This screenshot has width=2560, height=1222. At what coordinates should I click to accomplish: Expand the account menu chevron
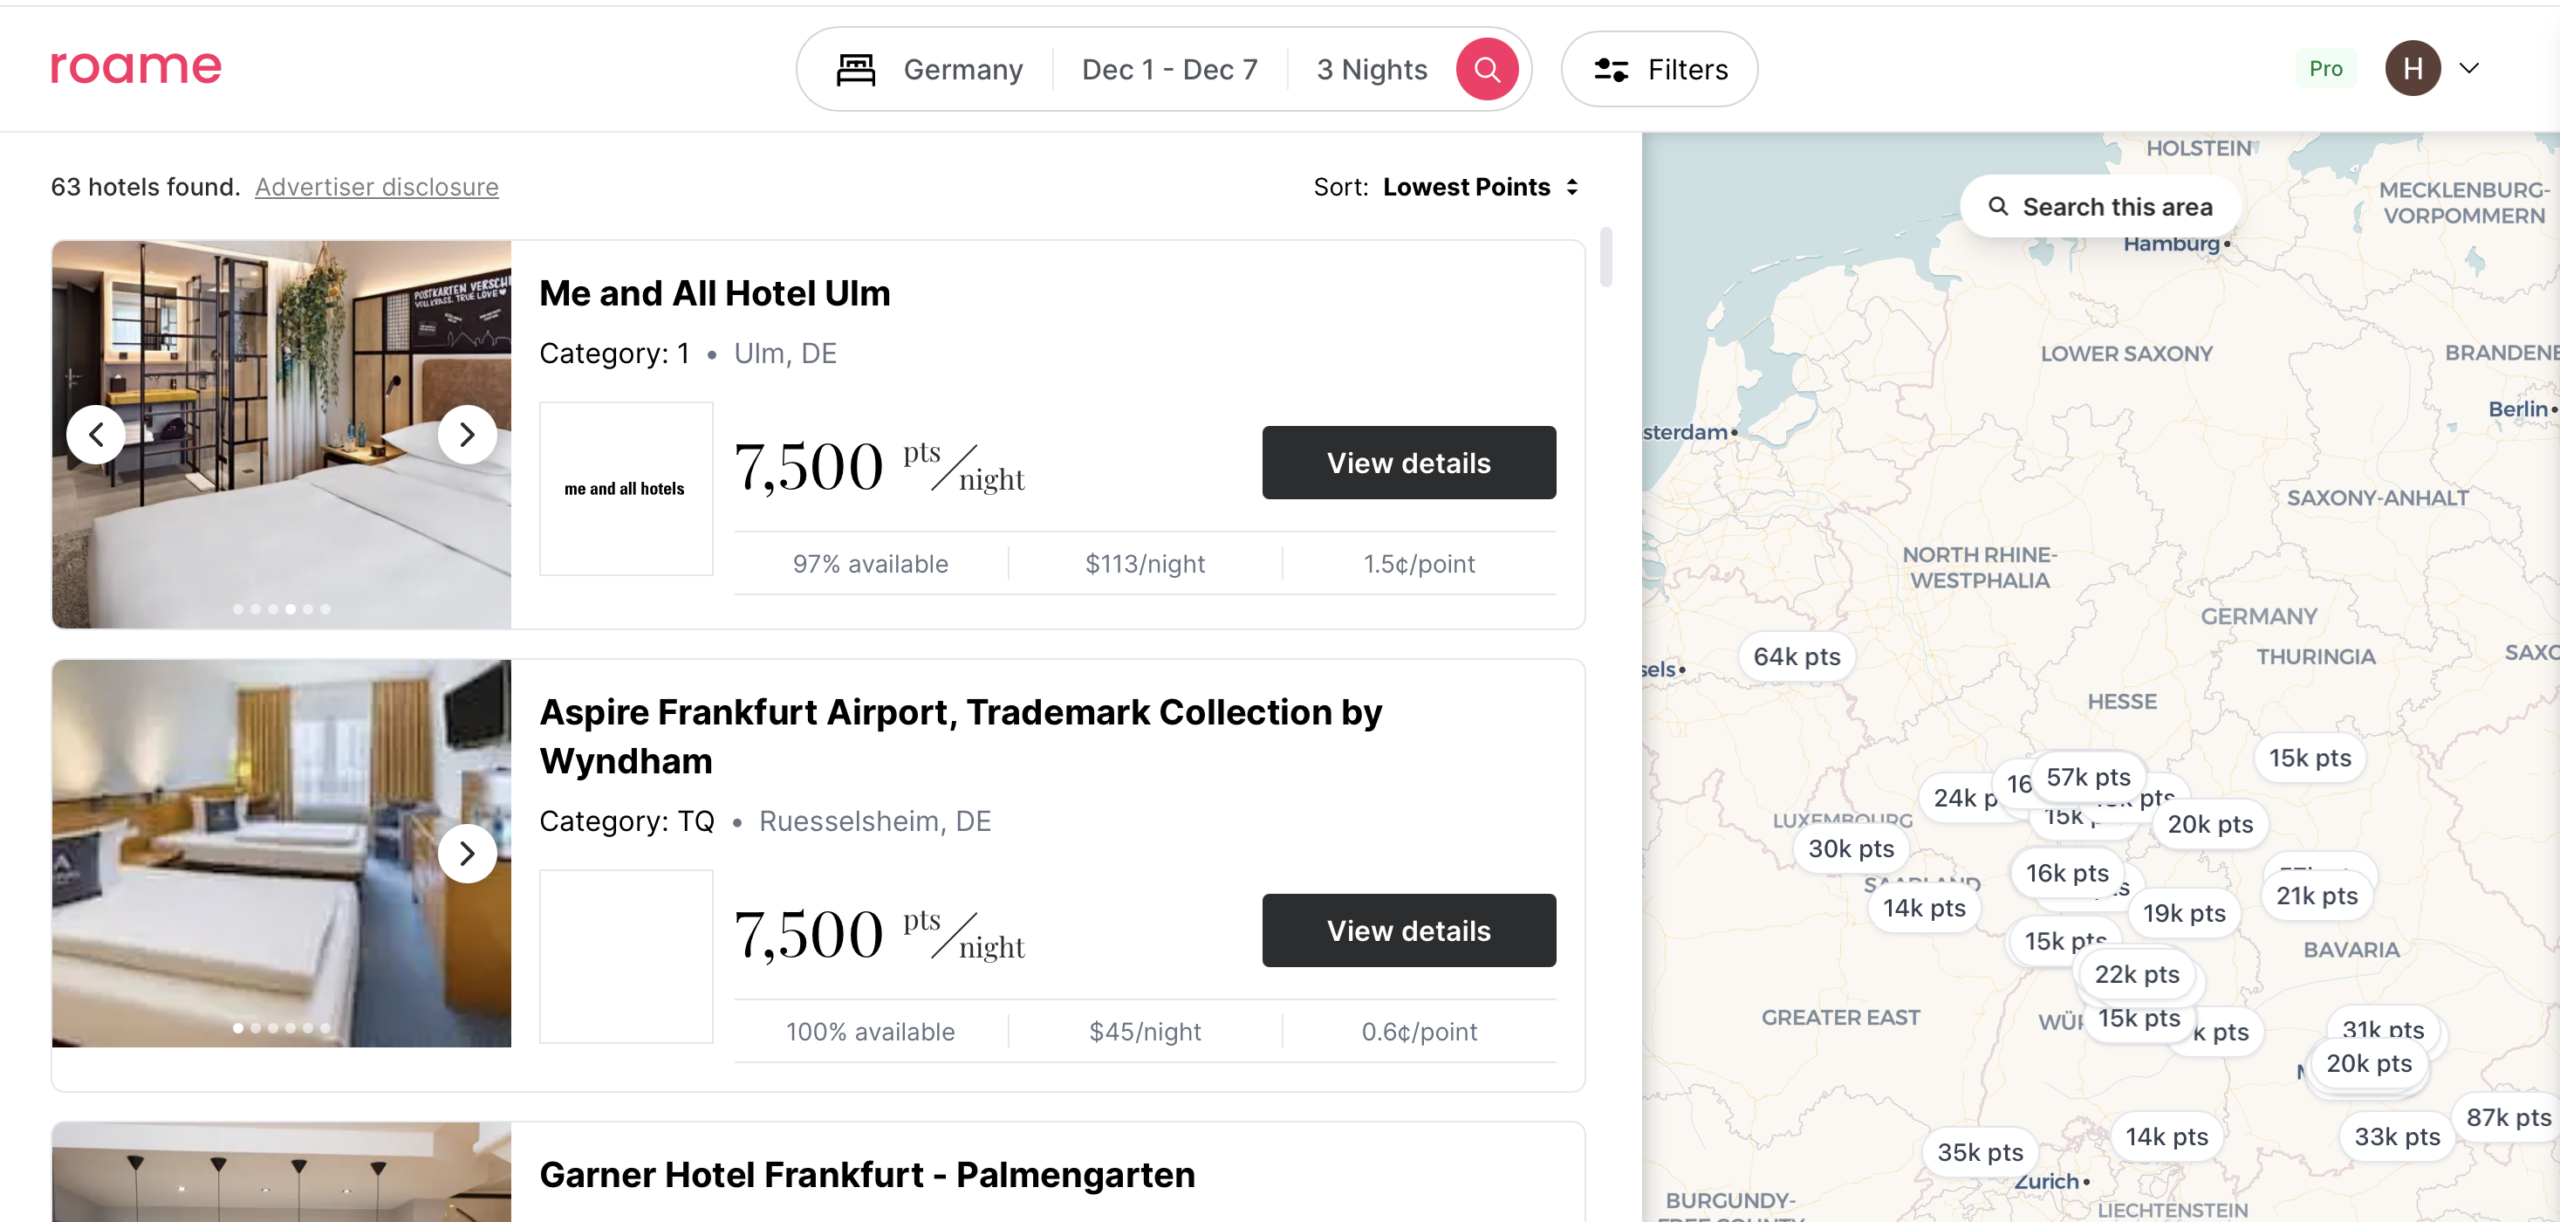[x=2469, y=68]
